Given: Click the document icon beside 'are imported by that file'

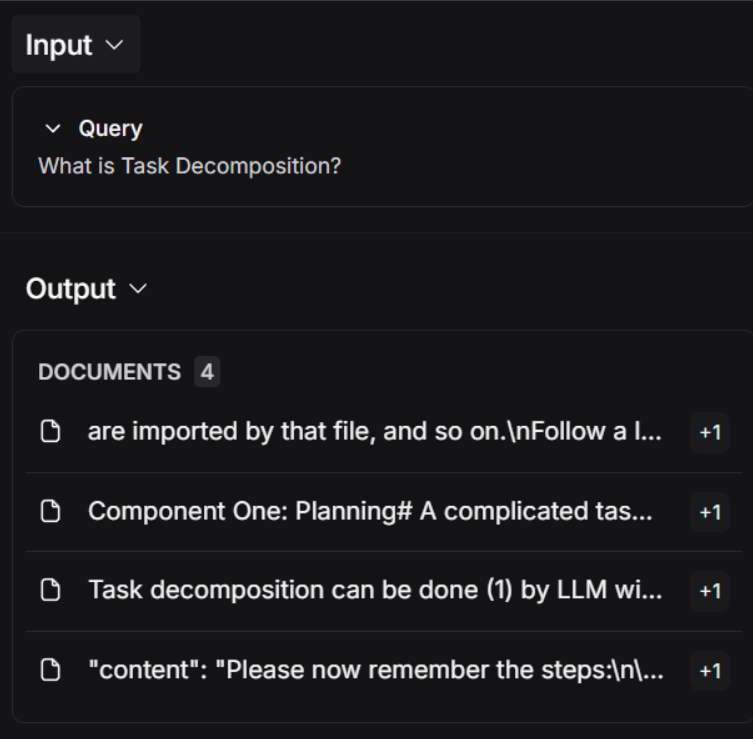Looking at the screenshot, I should click(x=50, y=431).
